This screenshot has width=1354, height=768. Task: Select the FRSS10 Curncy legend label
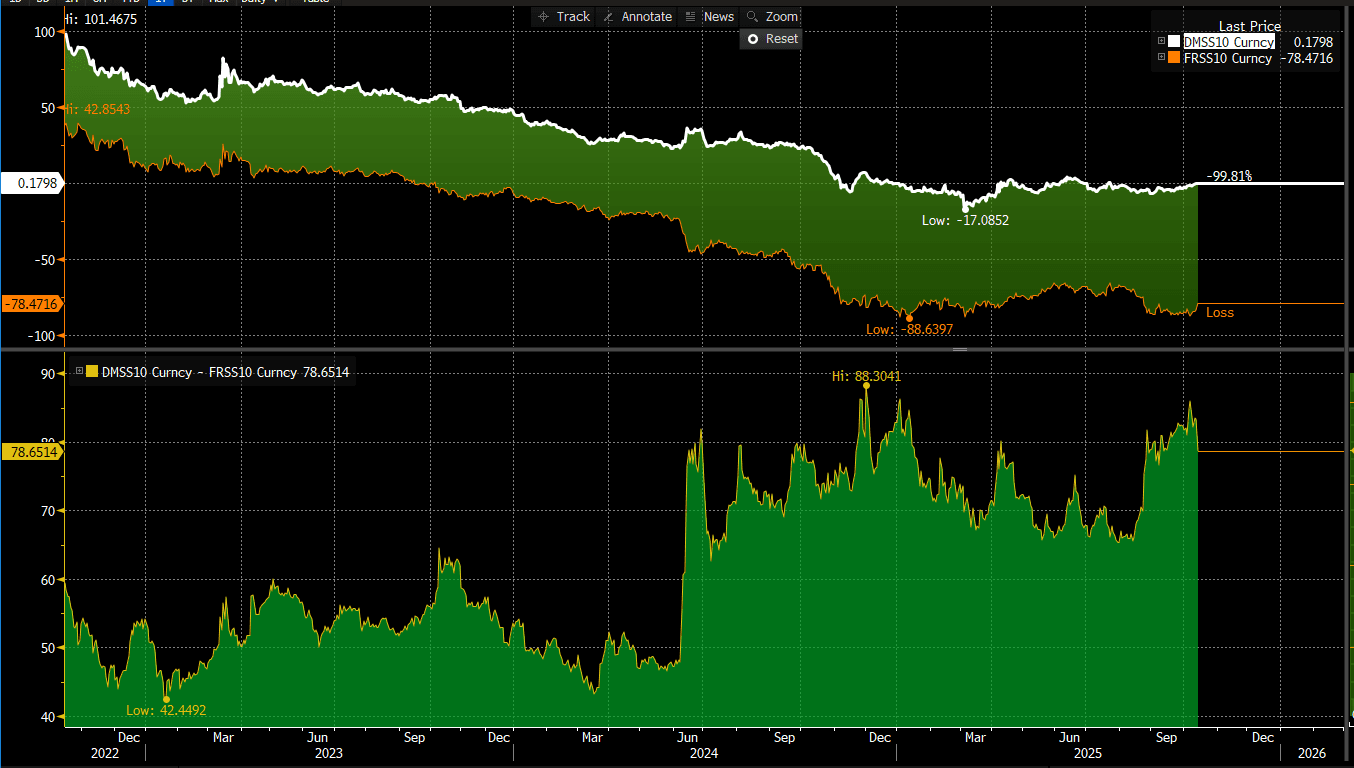1228,58
